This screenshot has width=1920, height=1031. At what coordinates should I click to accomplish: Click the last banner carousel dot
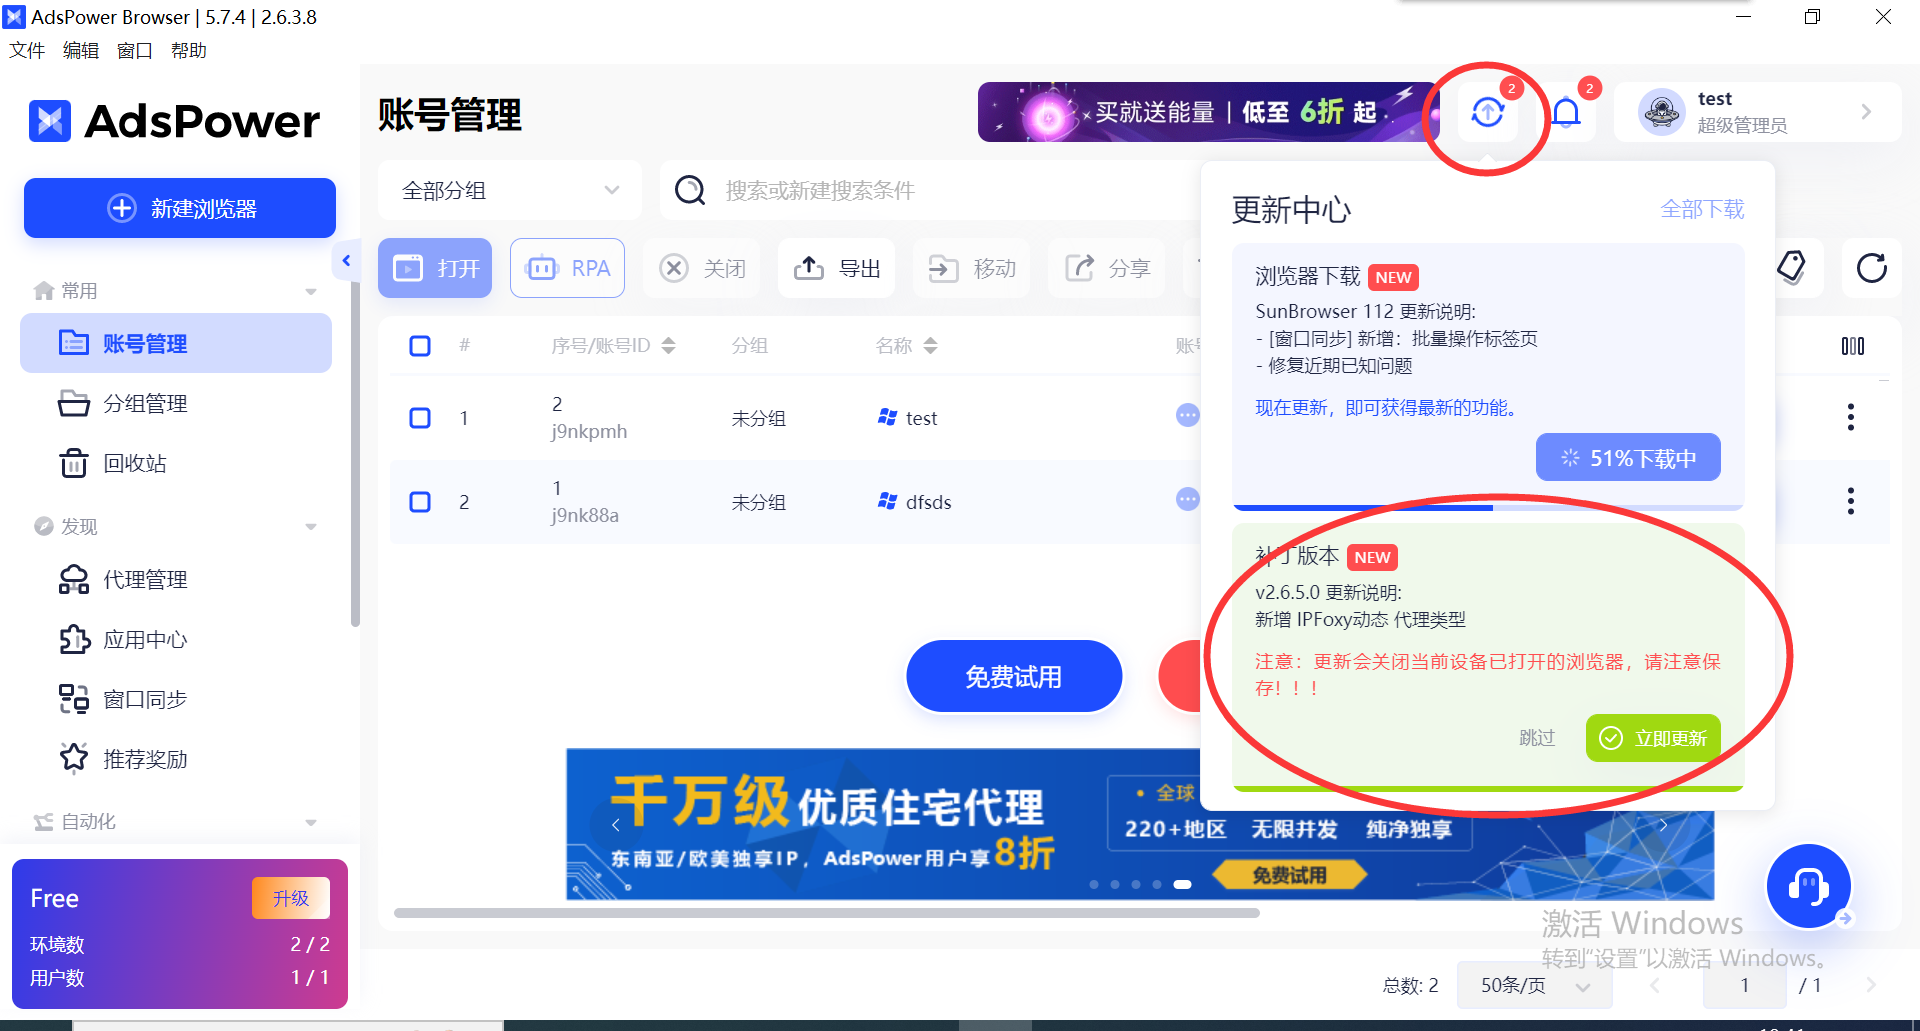(1182, 884)
